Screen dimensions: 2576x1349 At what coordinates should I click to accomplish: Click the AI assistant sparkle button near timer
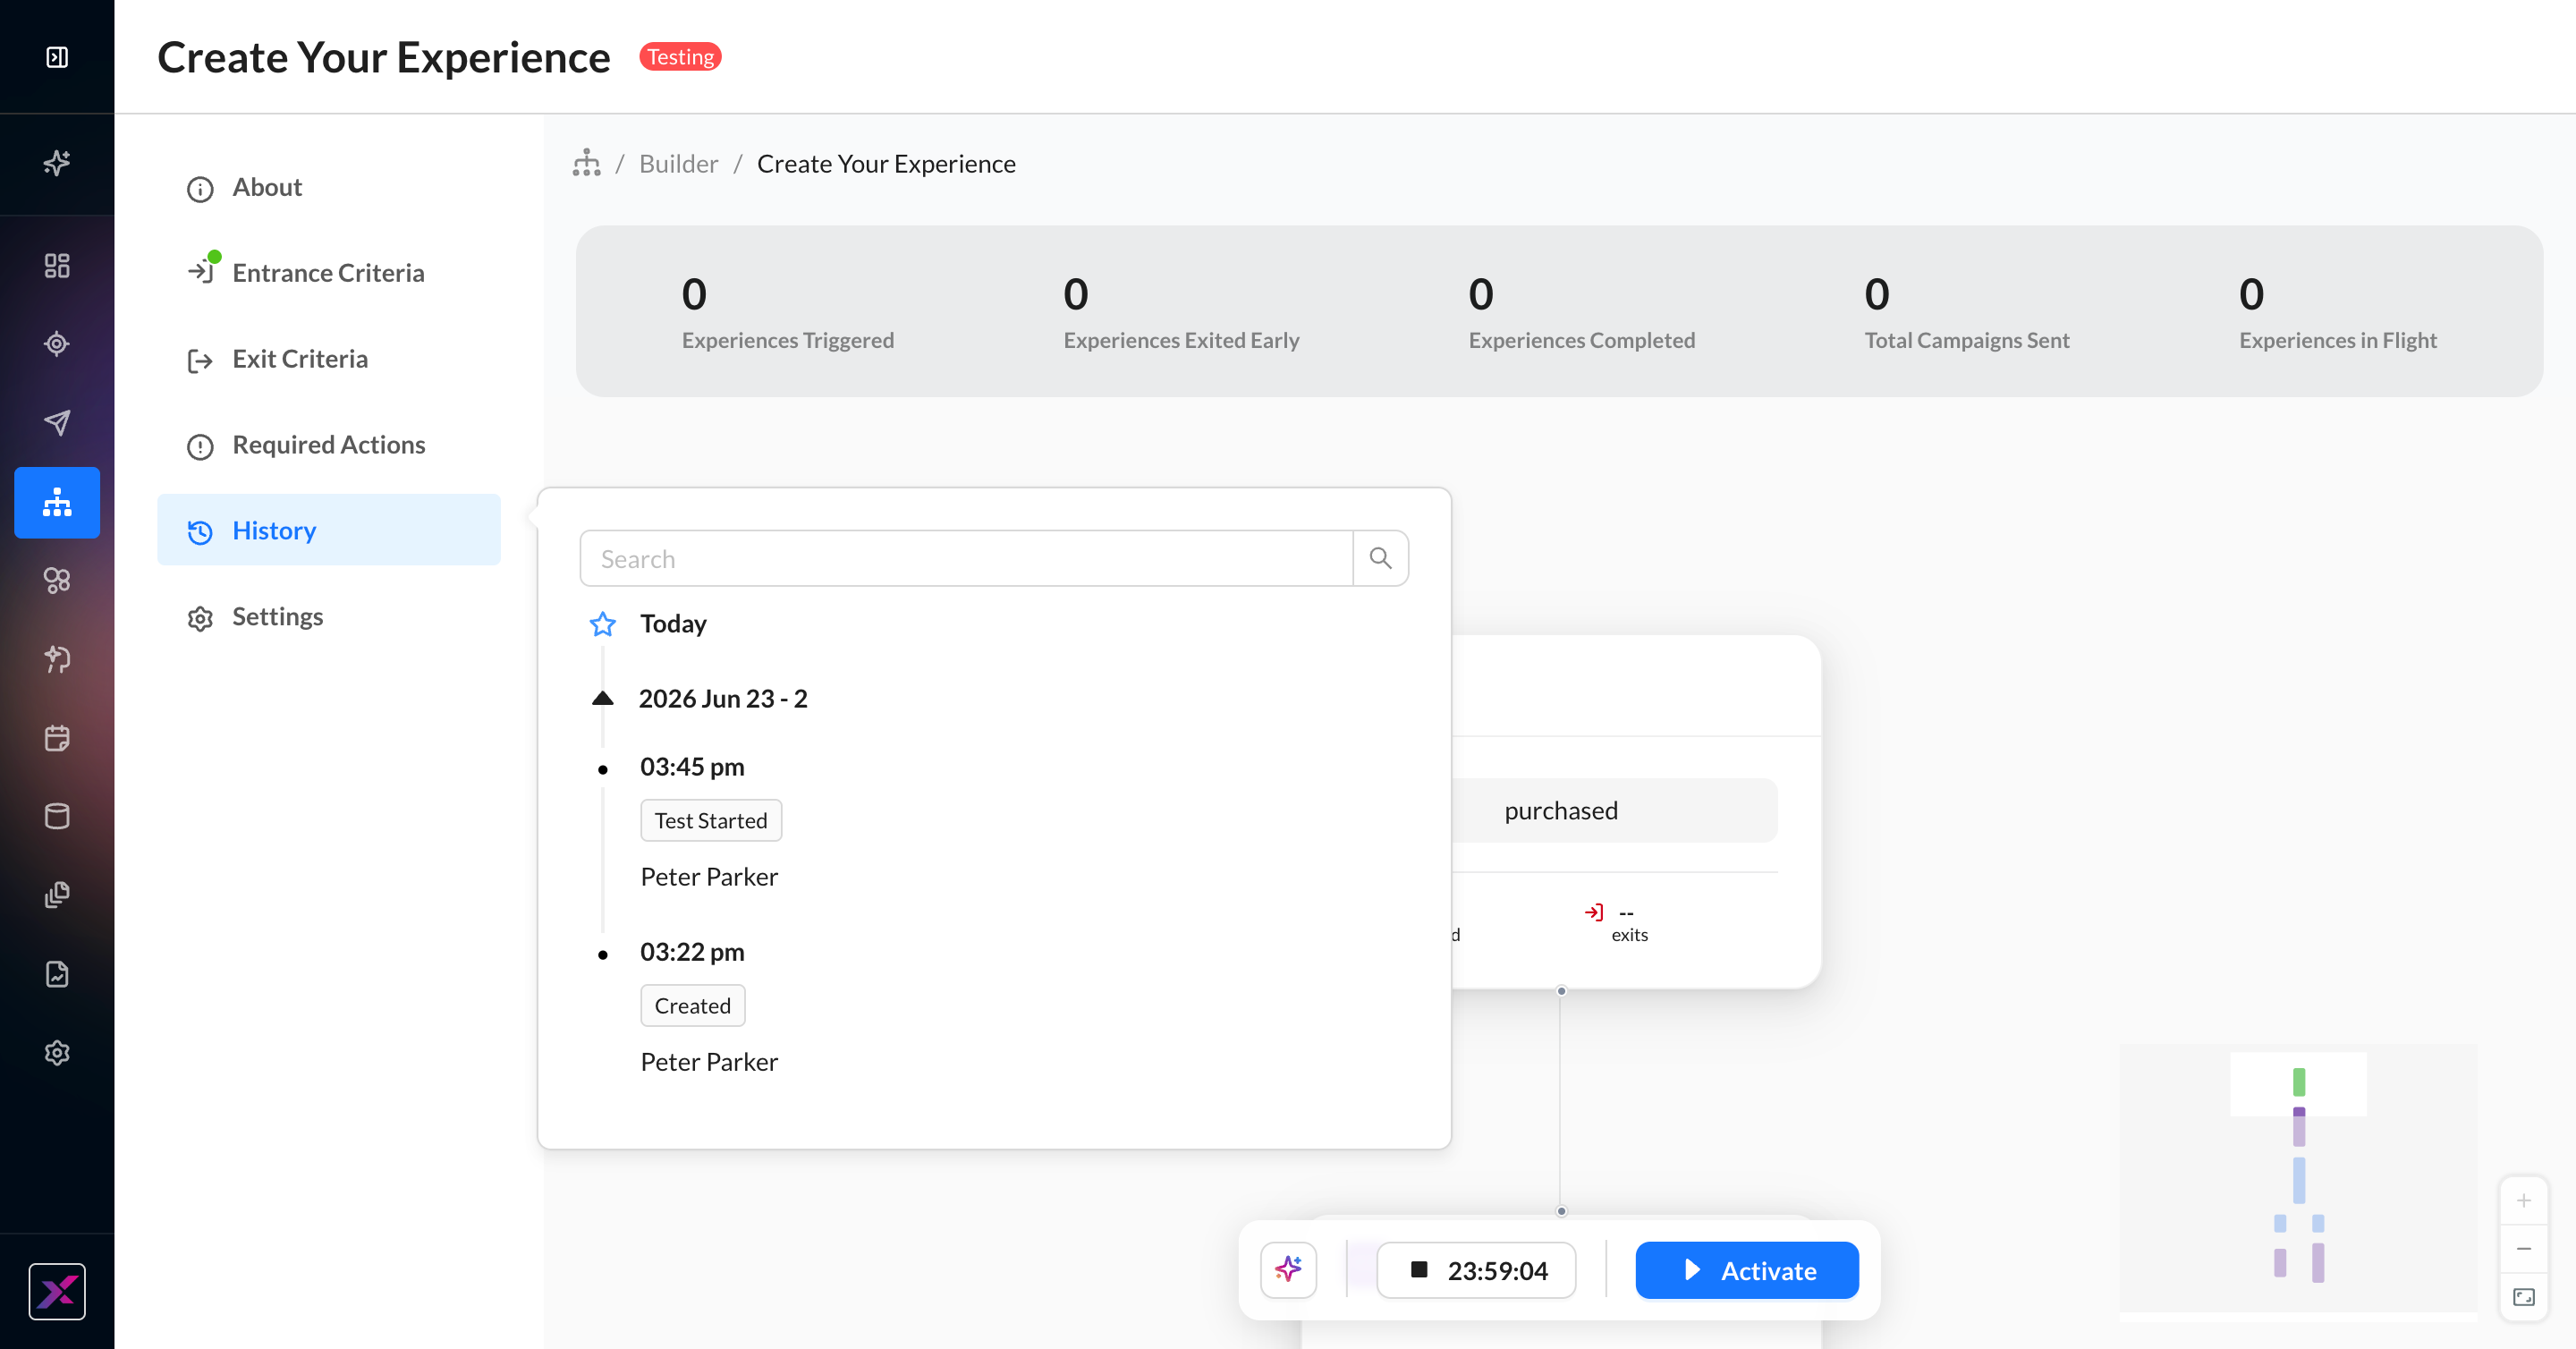click(x=1288, y=1270)
